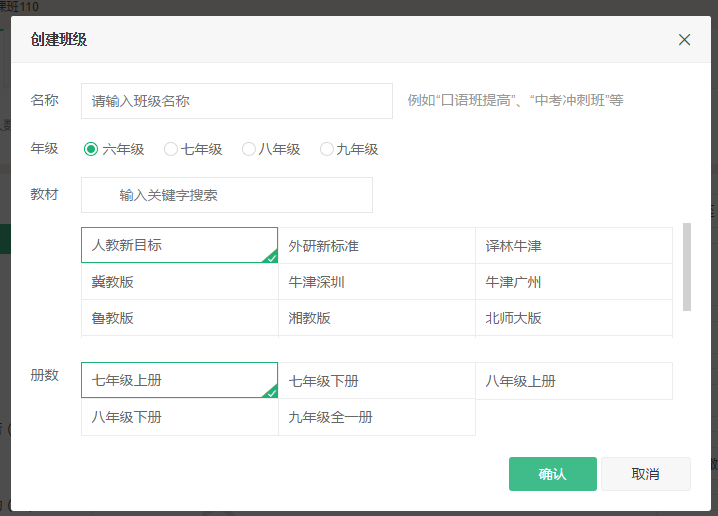Confirm with the green 确认 button
This screenshot has height=516, width=718.
(553, 474)
